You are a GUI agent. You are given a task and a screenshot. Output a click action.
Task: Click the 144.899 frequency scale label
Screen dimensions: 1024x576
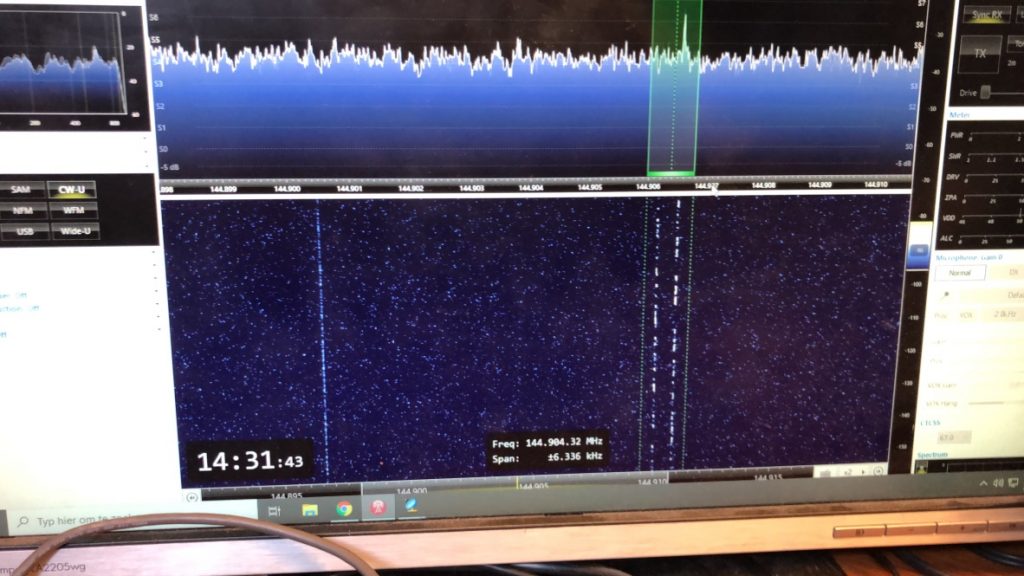click(x=223, y=189)
